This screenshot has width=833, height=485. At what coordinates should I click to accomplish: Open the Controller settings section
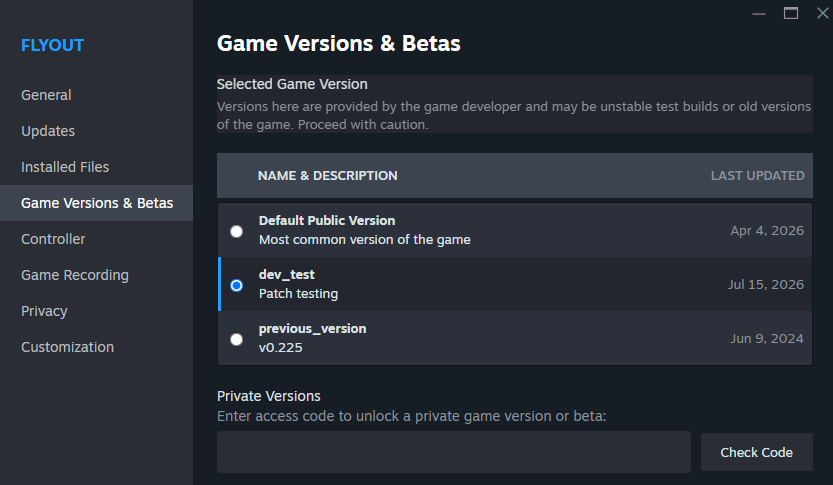click(x=53, y=239)
